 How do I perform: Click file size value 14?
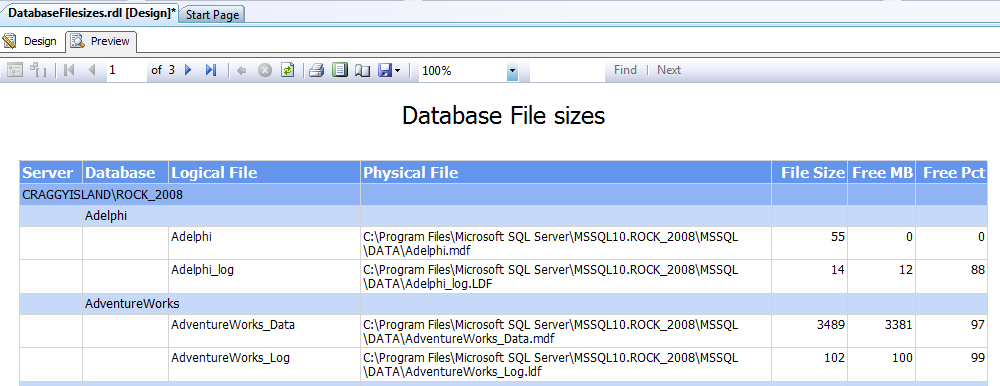837,270
